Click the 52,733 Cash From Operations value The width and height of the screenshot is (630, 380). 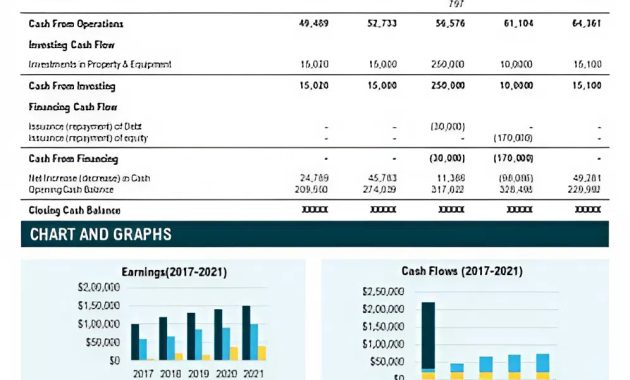(382, 23)
